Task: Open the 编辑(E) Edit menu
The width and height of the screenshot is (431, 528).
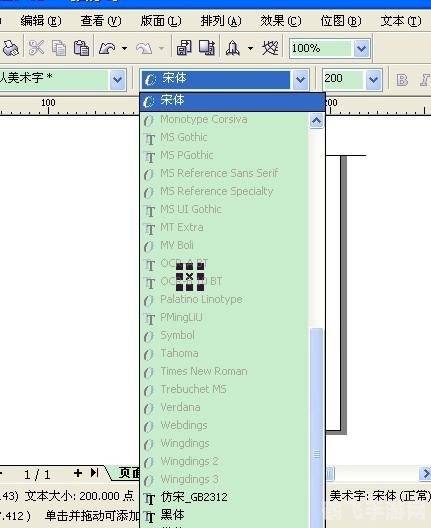Action: tap(41, 22)
